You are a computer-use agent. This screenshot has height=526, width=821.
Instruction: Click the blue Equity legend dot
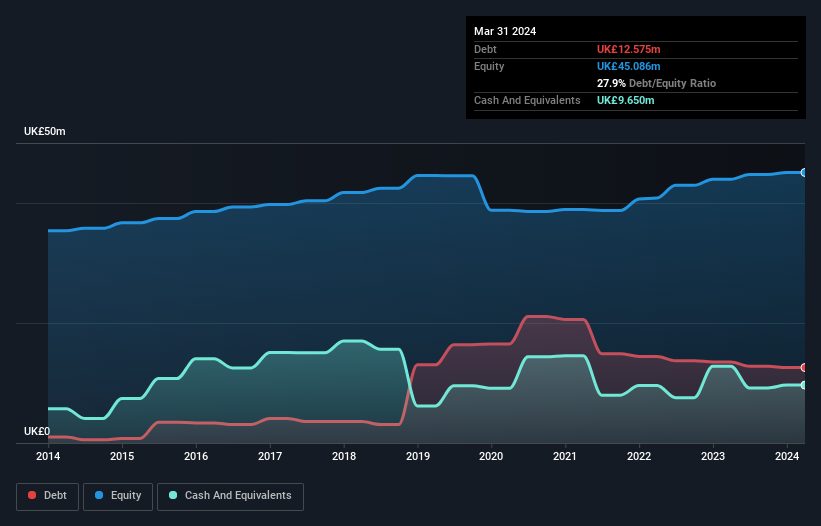click(x=99, y=495)
